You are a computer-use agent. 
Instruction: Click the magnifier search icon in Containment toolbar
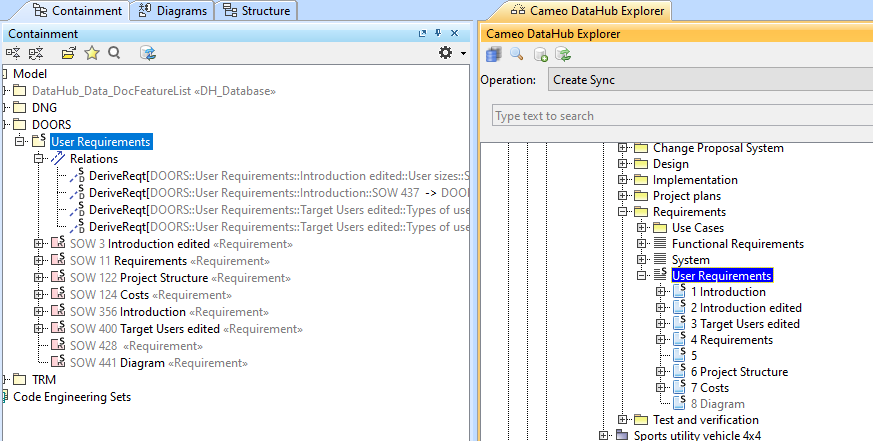point(114,53)
